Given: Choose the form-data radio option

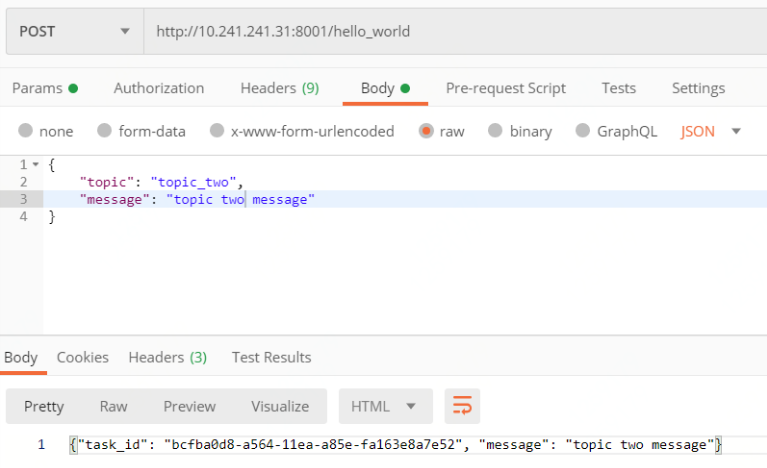Looking at the screenshot, I should tap(104, 131).
